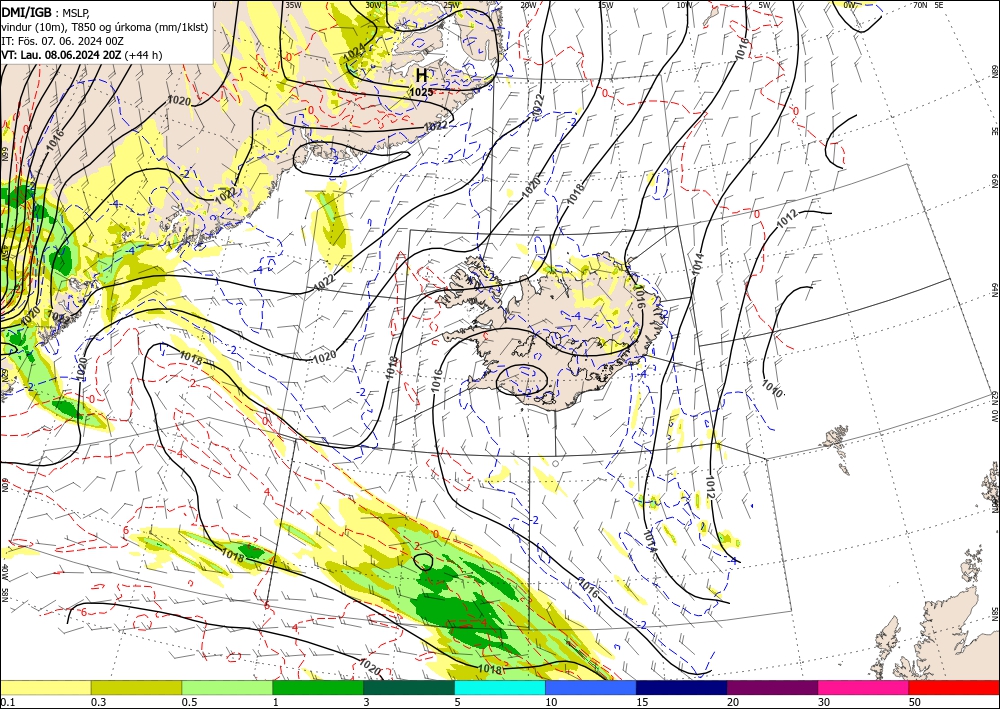Click the red 50+ mm legend swatch
1000x709 pixels.
[954, 687]
